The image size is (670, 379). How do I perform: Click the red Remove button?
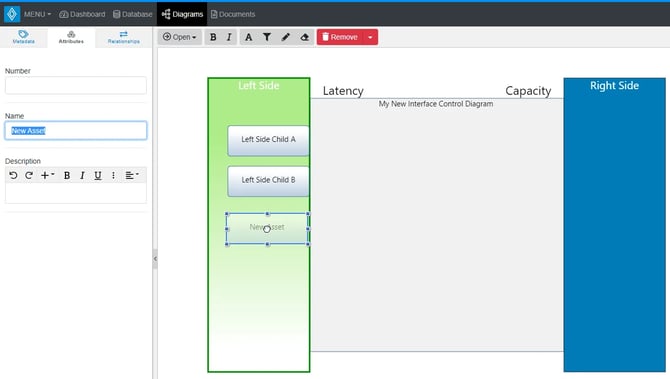(x=340, y=37)
